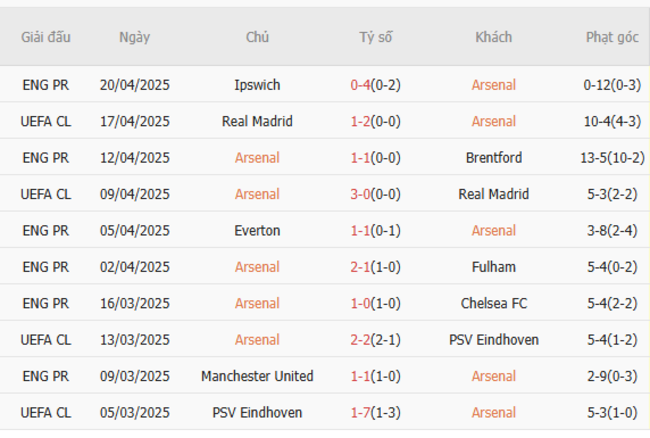Select the 'Tỷ số' column header
Viewport: 650px width, 438px height.
(376, 38)
